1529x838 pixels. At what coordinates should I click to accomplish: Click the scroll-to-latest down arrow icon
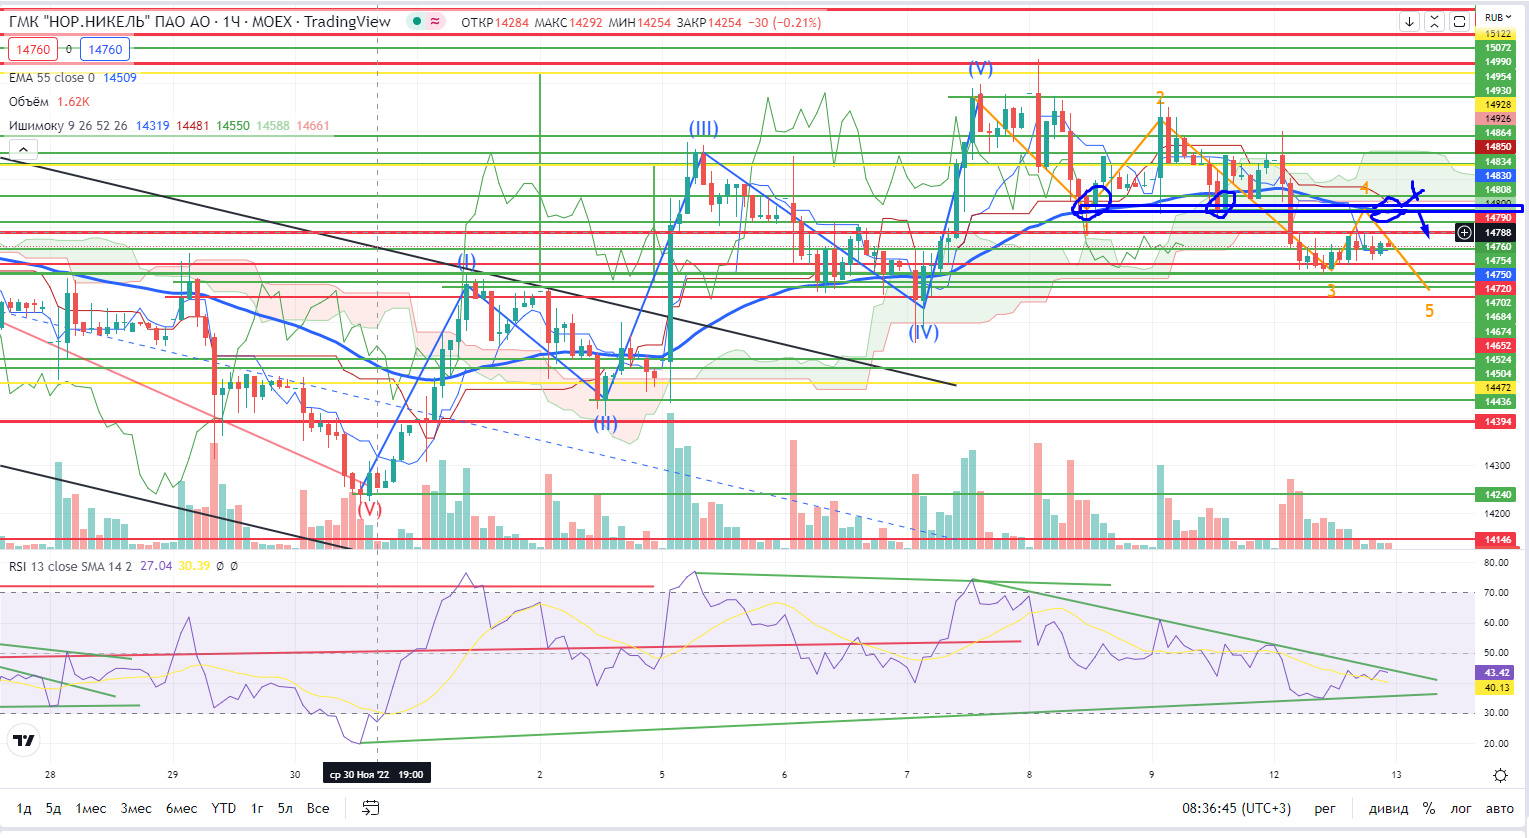pyautogui.click(x=1409, y=22)
